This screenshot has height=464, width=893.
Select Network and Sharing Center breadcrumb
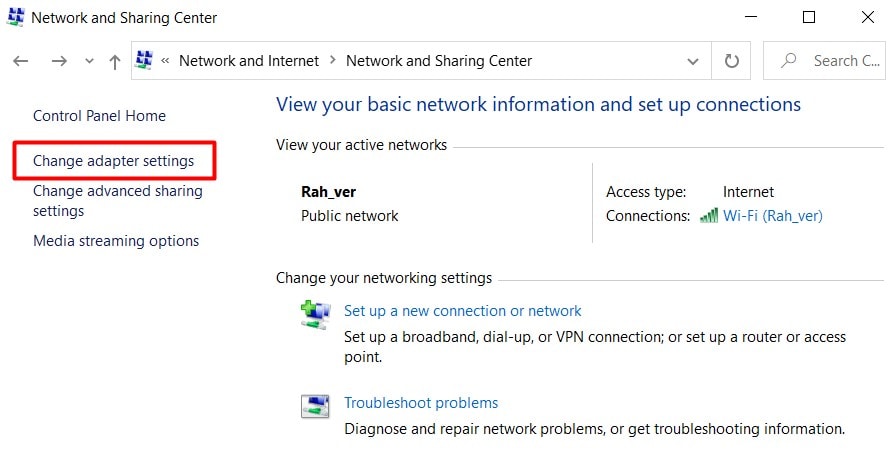pos(439,61)
